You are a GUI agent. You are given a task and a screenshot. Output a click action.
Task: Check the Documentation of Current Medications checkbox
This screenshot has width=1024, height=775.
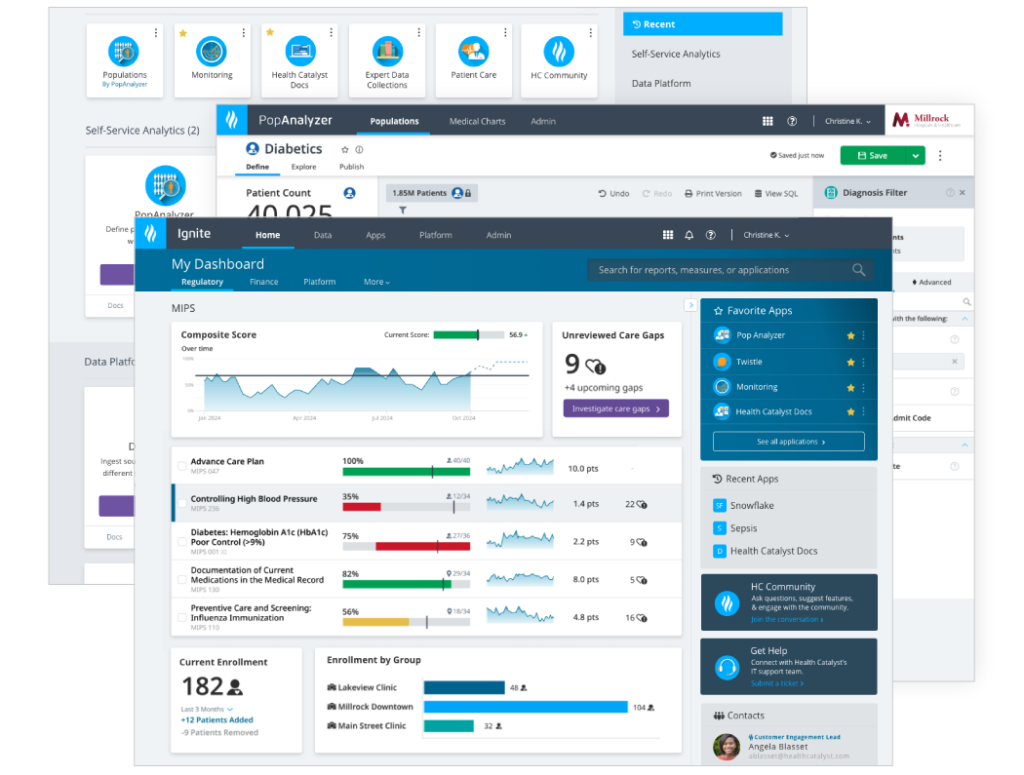[x=182, y=579]
